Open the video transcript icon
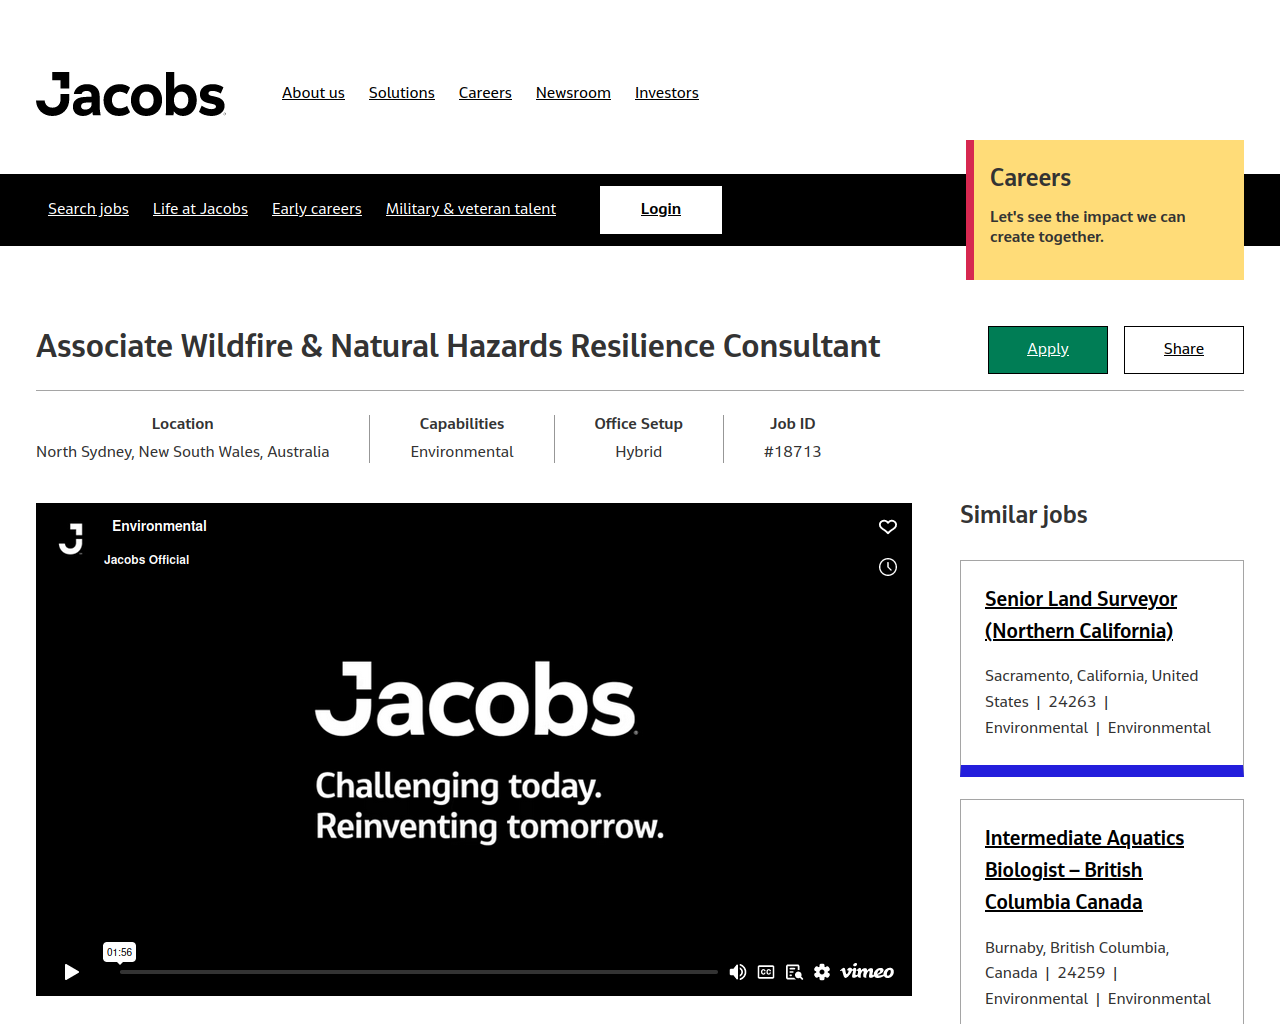 (794, 972)
